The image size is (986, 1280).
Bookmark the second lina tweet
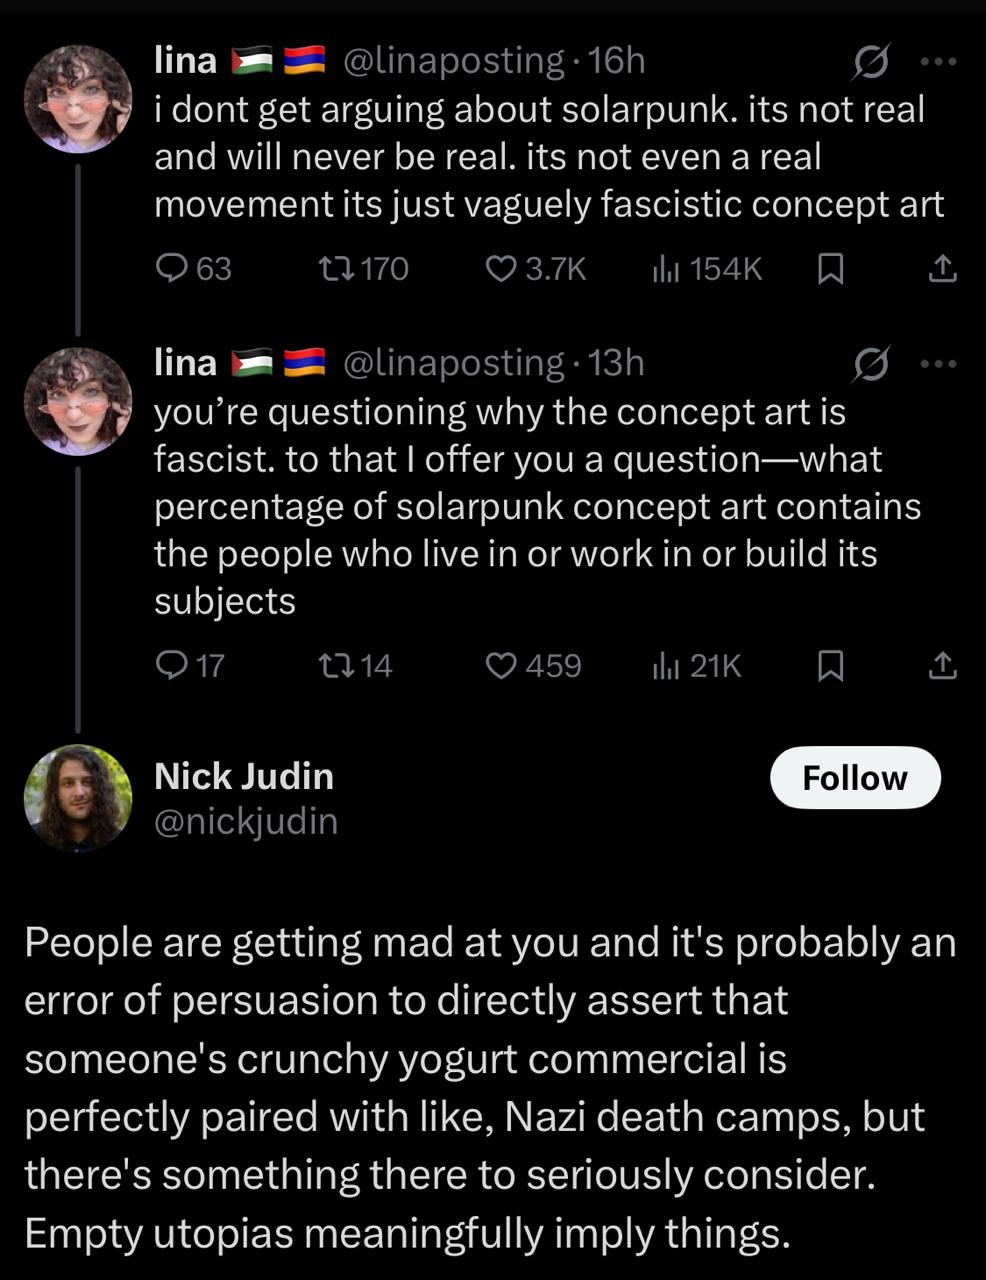tap(830, 665)
